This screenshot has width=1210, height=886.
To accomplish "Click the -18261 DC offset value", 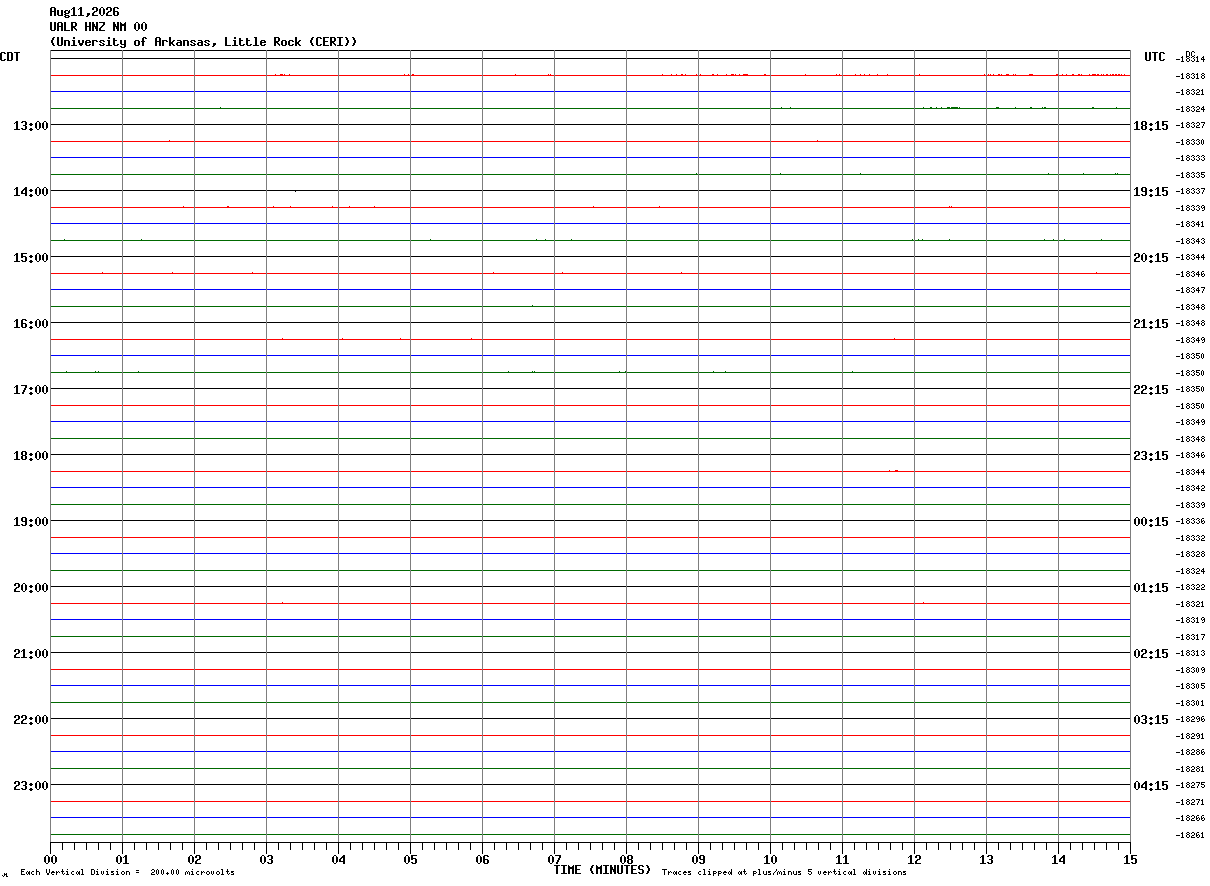I will (1191, 835).
